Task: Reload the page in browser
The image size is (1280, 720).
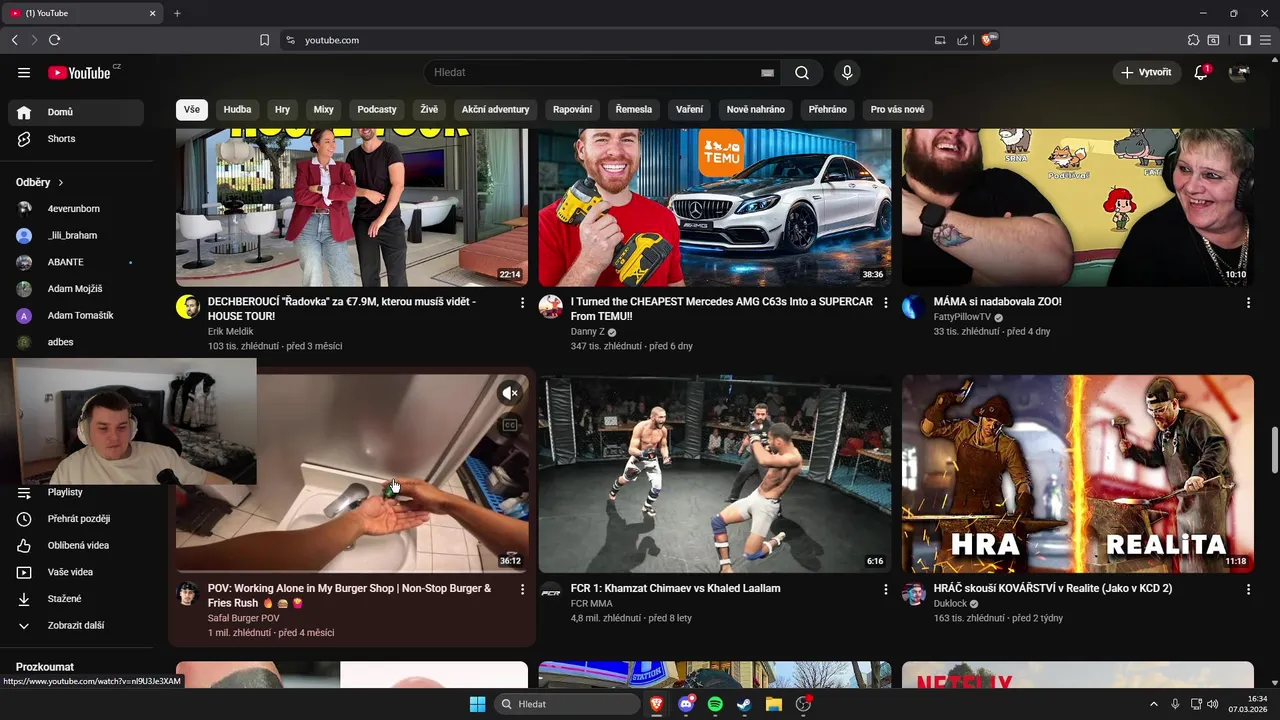Action: (x=54, y=40)
